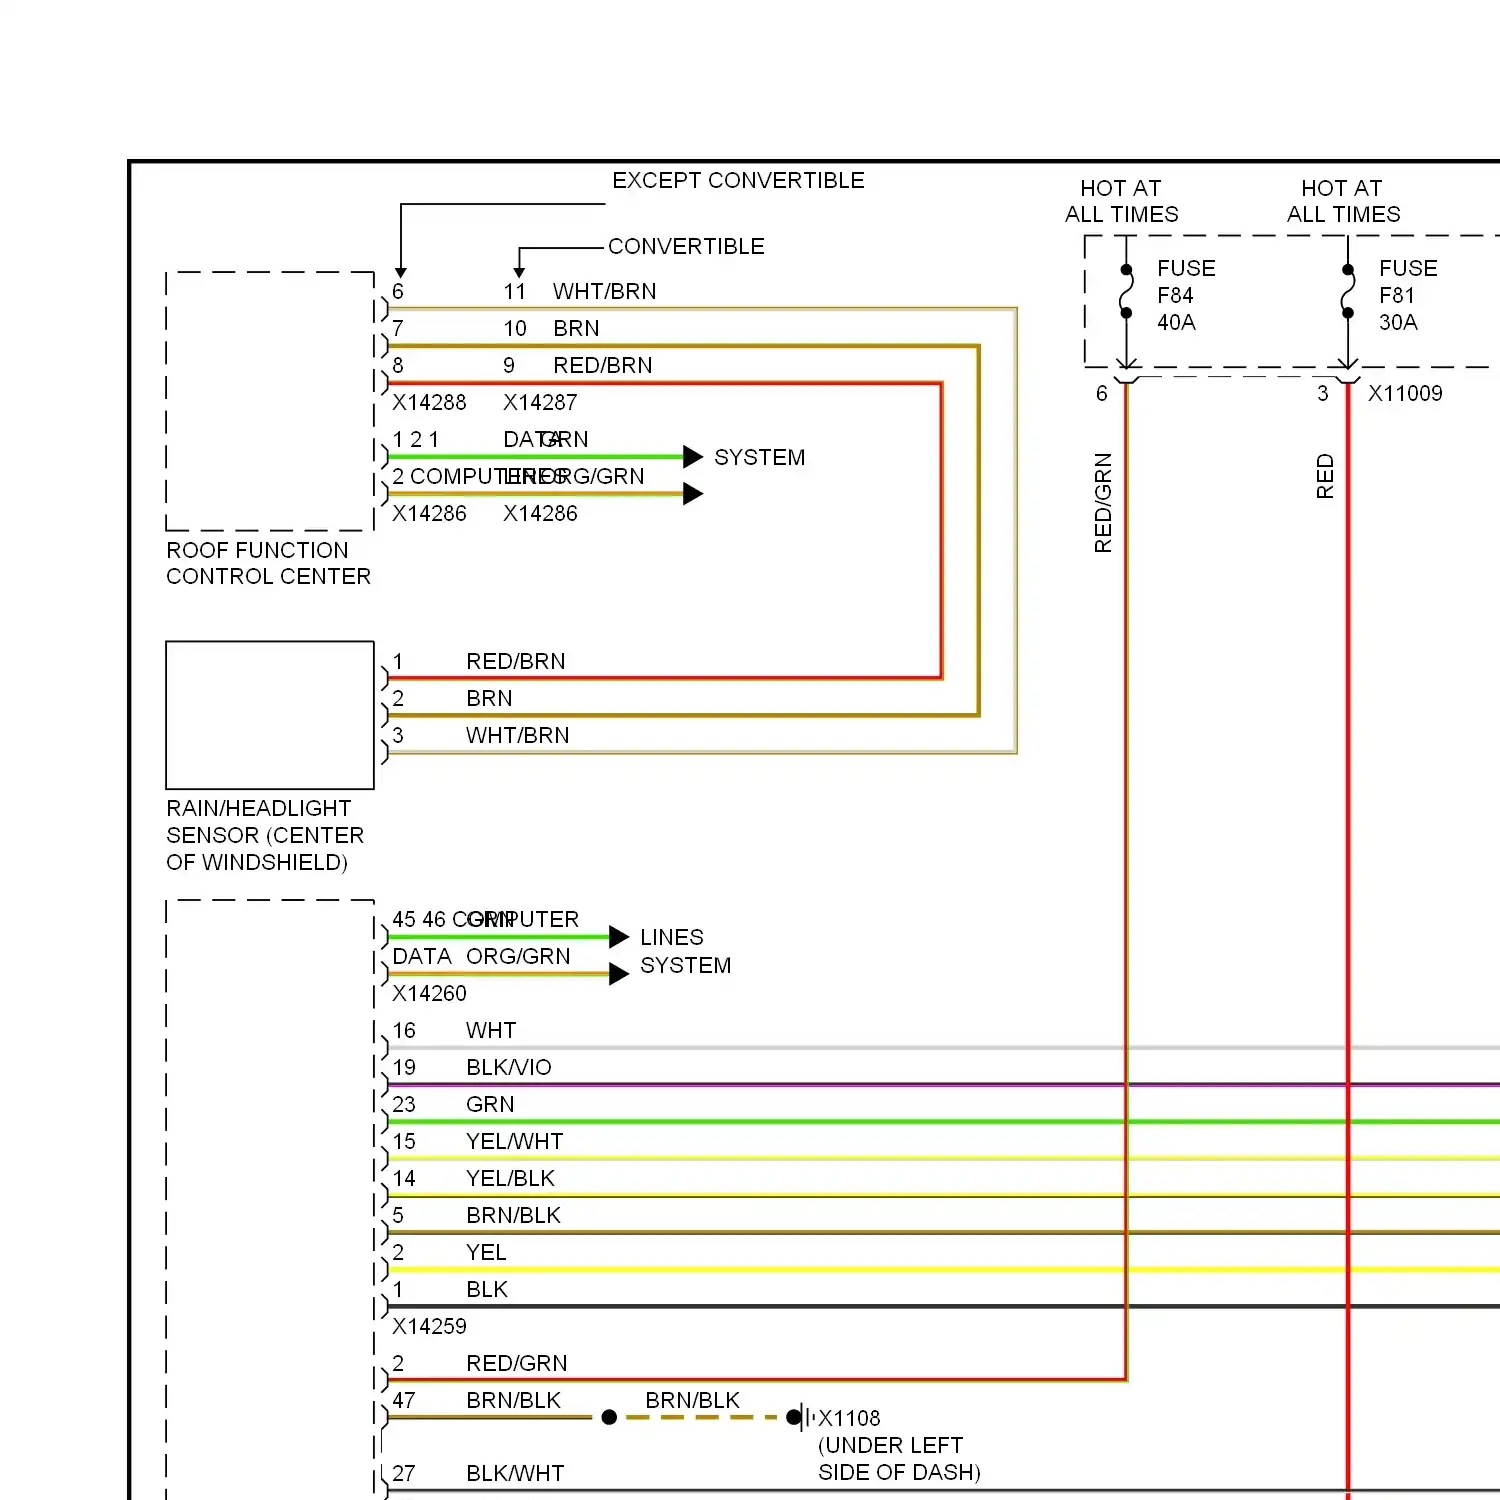Click the HOT AT ALL TIMES label above F81
Viewport: 1500px width, 1500px height.
[1343, 202]
